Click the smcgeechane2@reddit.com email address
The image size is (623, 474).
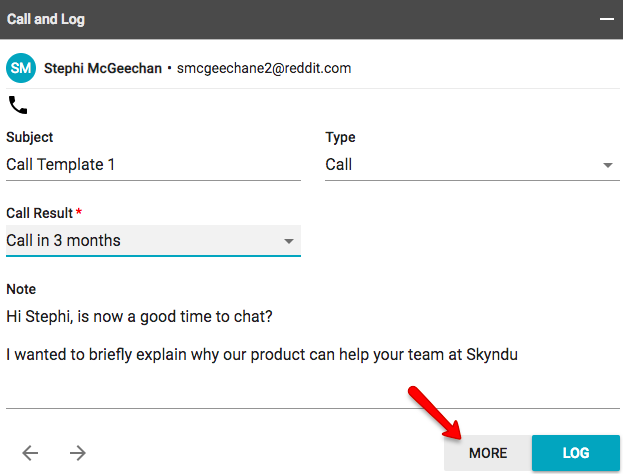point(264,68)
